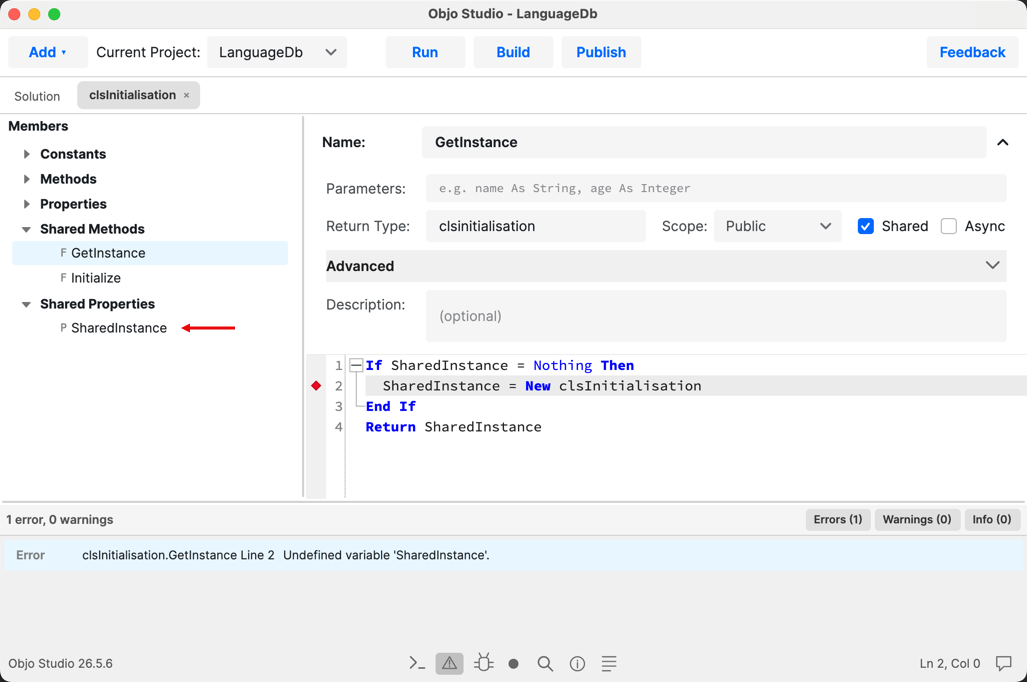Image resolution: width=1027 pixels, height=682 pixels.
Task: Click the breakpoint dot icon in status bar
Action: tap(514, 664)
